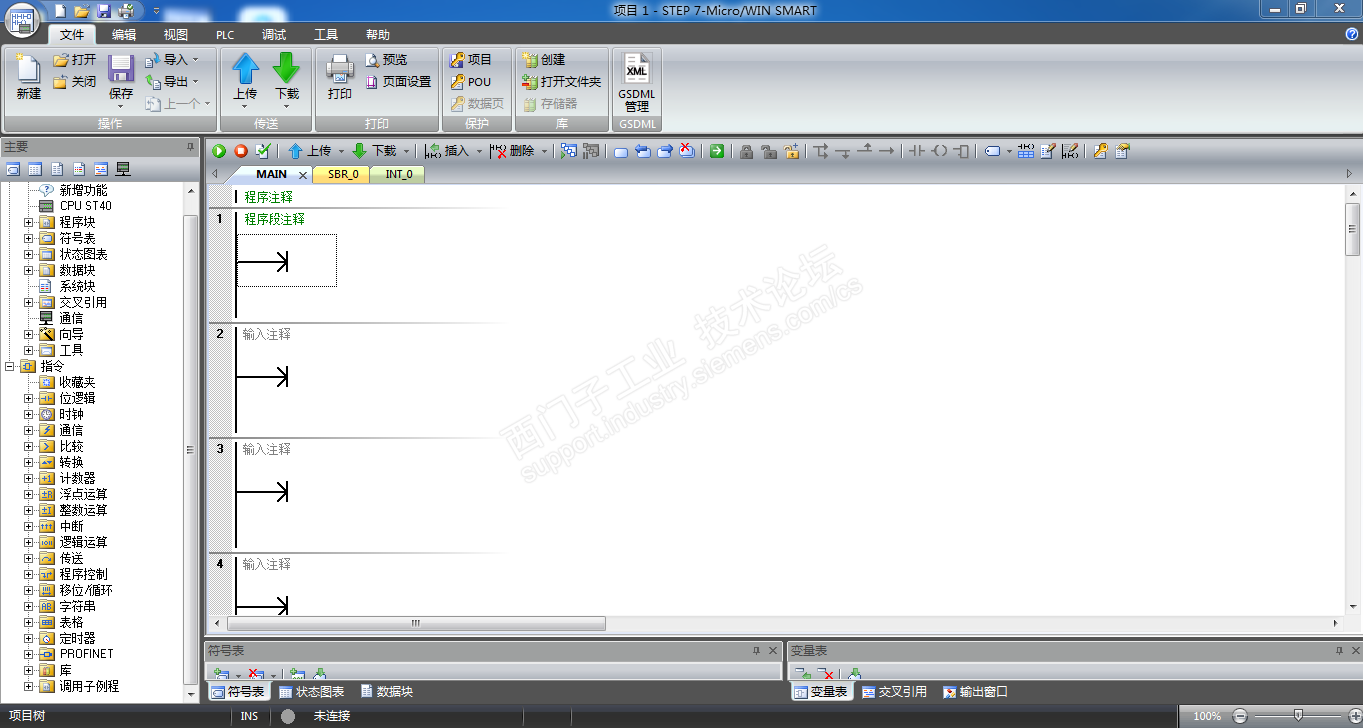Click the blue help icon at top right
This screenshot has width=1363, height=728.
pos(1352,34)
